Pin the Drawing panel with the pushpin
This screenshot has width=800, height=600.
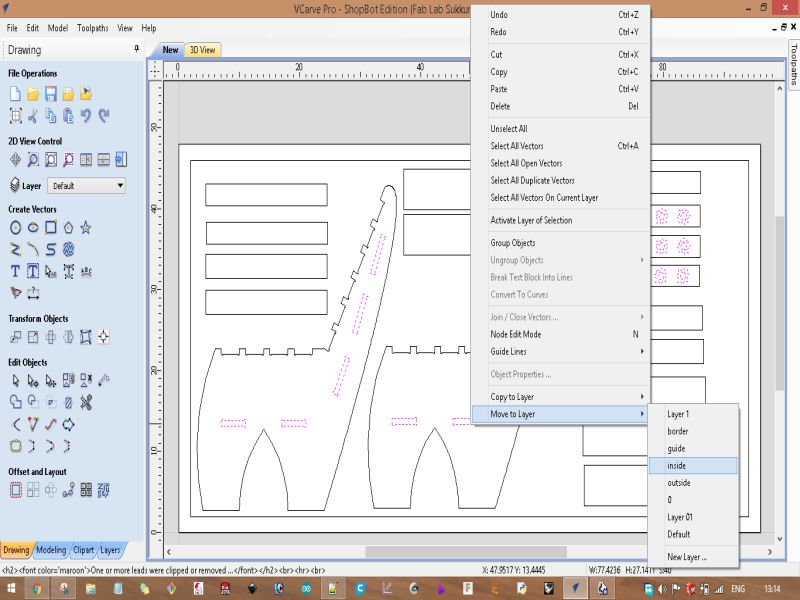coord(136,48)
